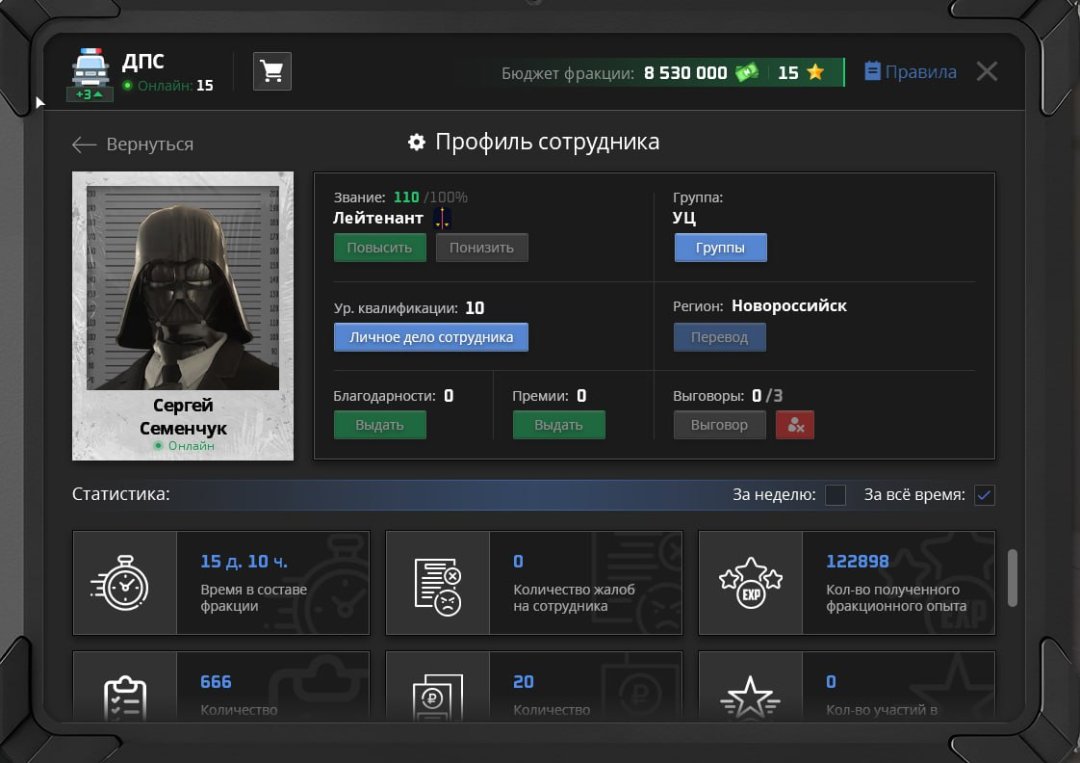Click the rank insignia next to Лейтенант
The image size is (1080, 763).
click(442, 218)
